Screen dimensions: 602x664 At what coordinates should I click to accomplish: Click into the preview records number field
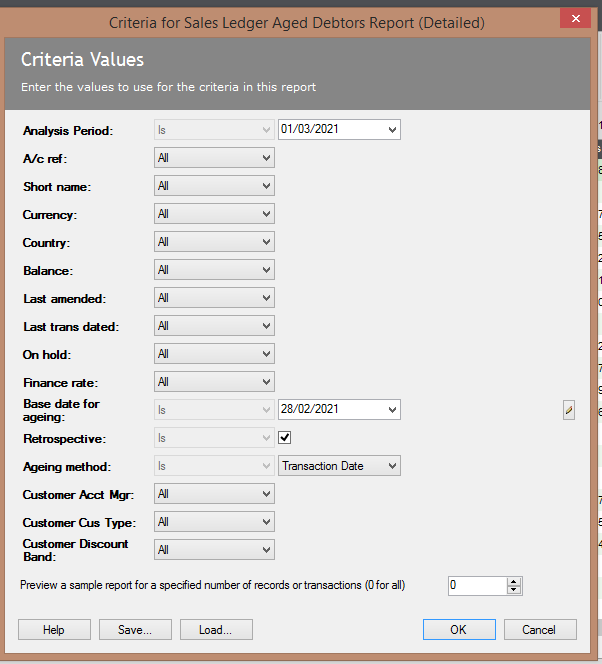pos(477,586)
